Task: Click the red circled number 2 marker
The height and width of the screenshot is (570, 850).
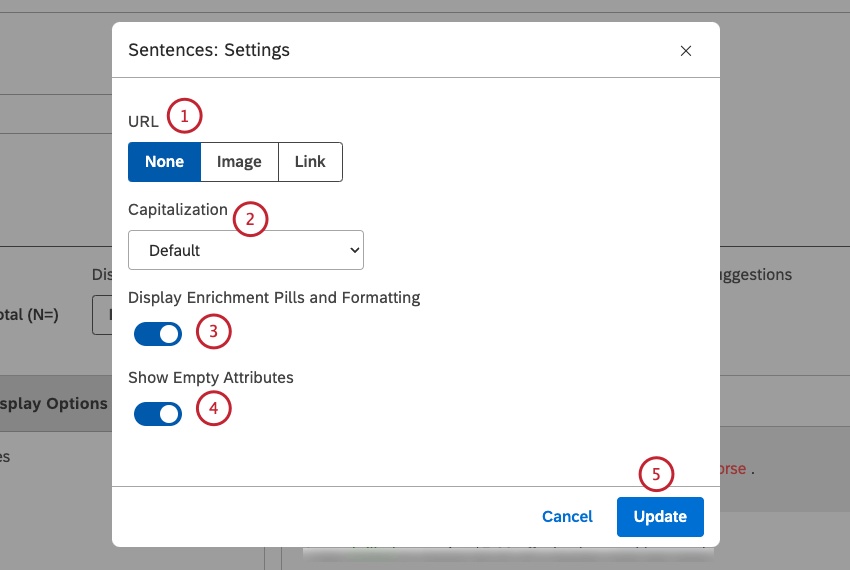Action: 250,218
